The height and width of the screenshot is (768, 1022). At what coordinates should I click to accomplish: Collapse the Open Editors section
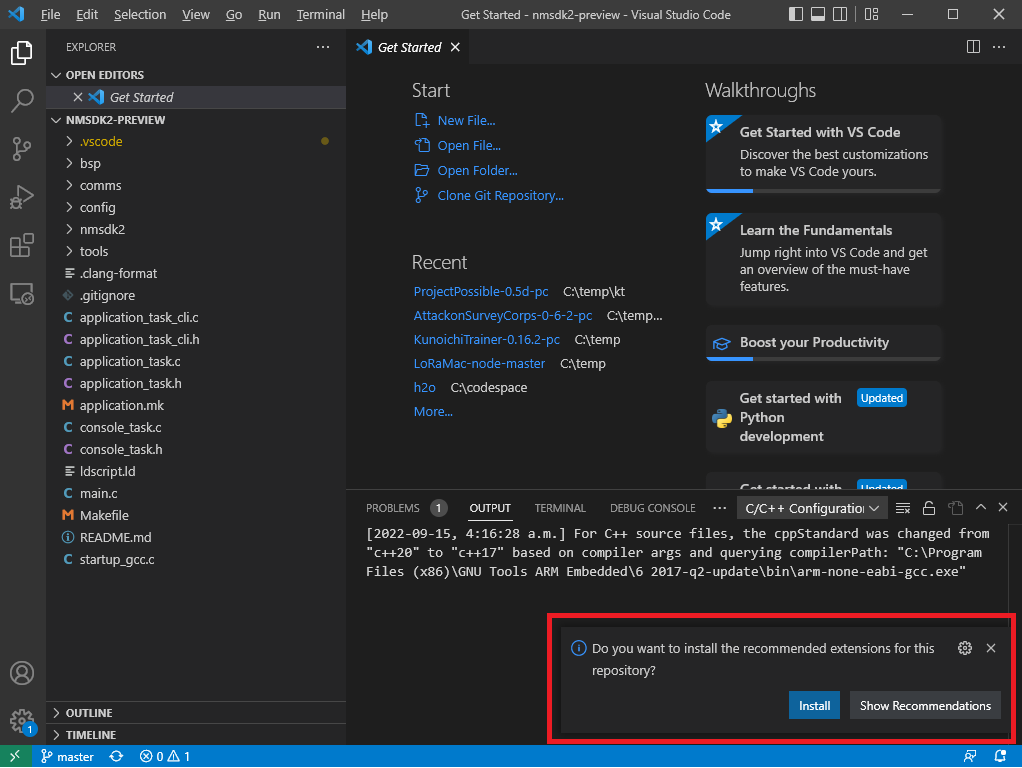tap(196, 75)
